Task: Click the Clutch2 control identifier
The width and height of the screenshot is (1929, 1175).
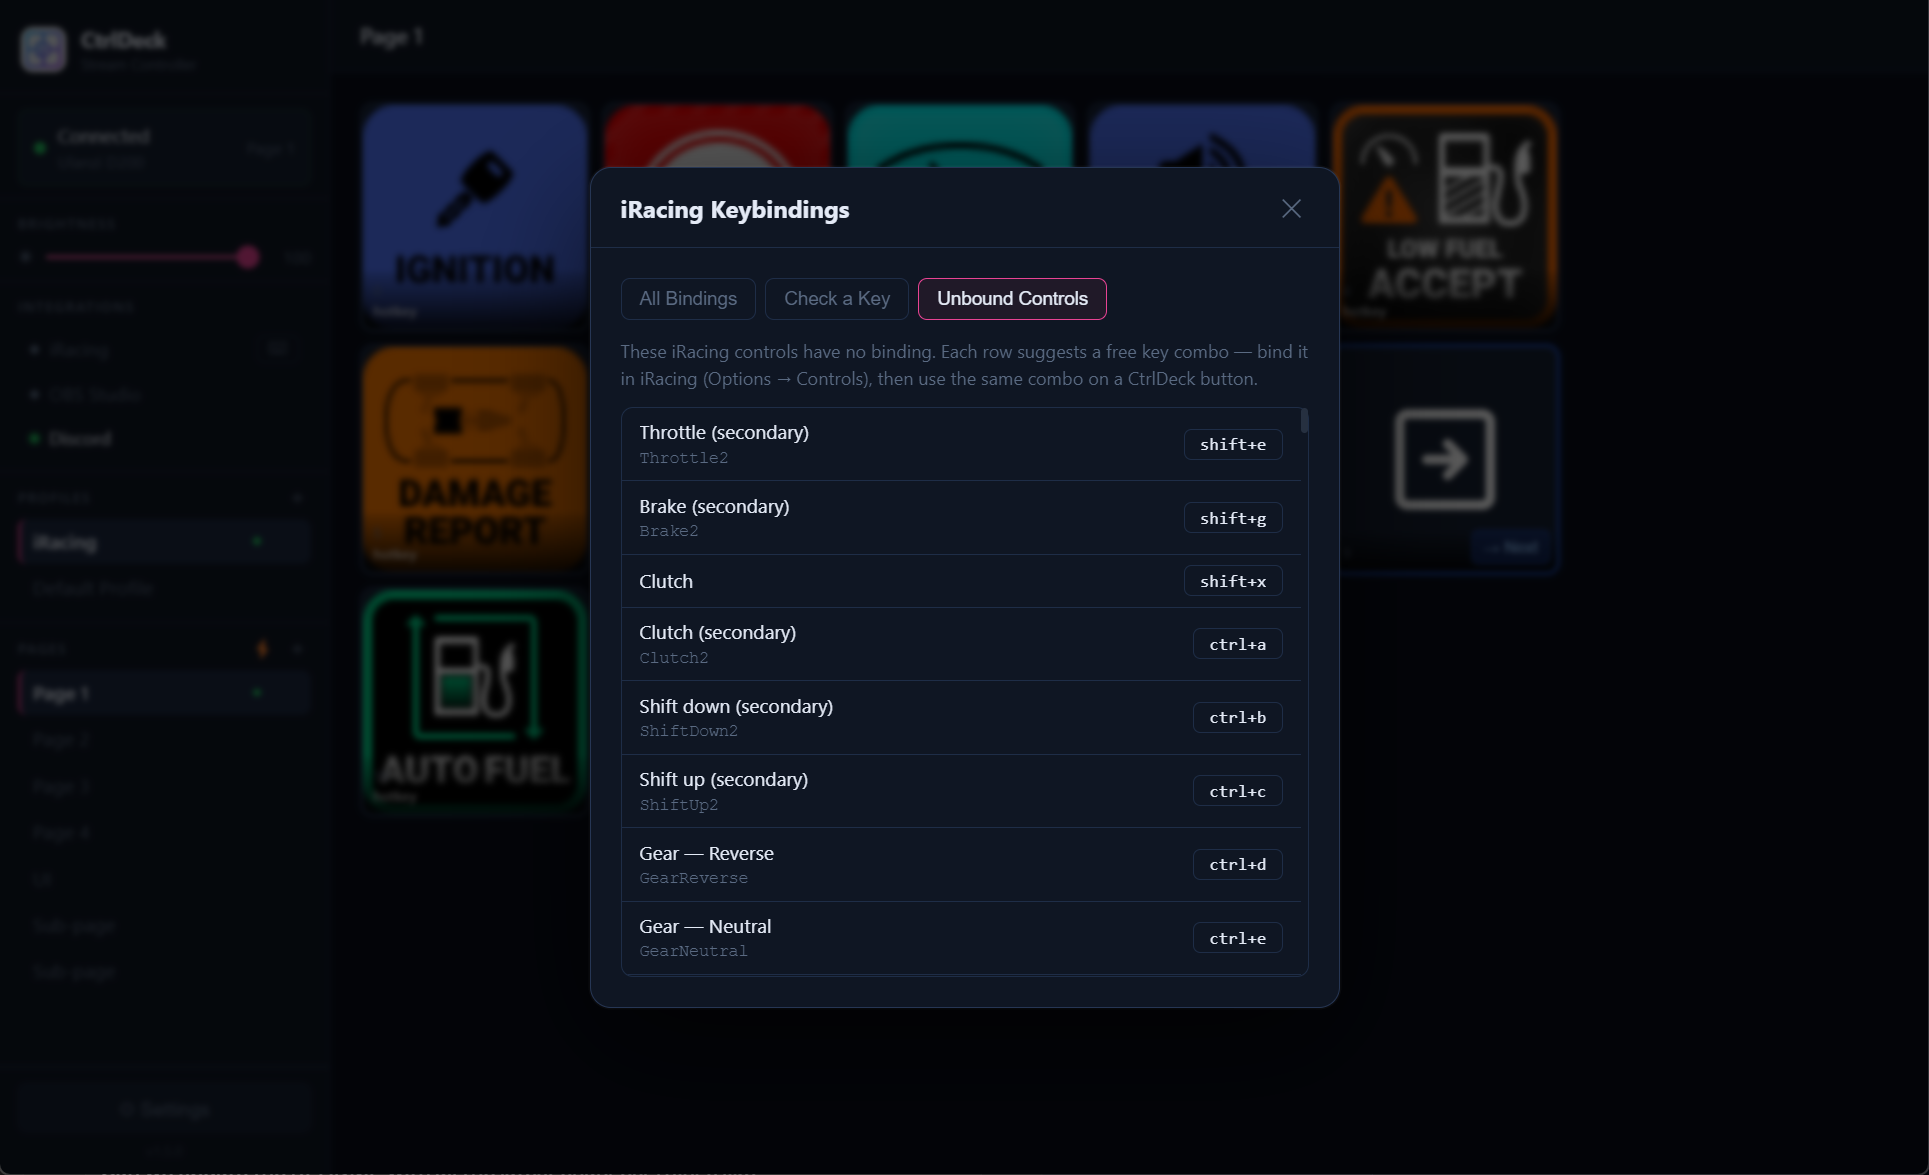Action: point(673,658)
